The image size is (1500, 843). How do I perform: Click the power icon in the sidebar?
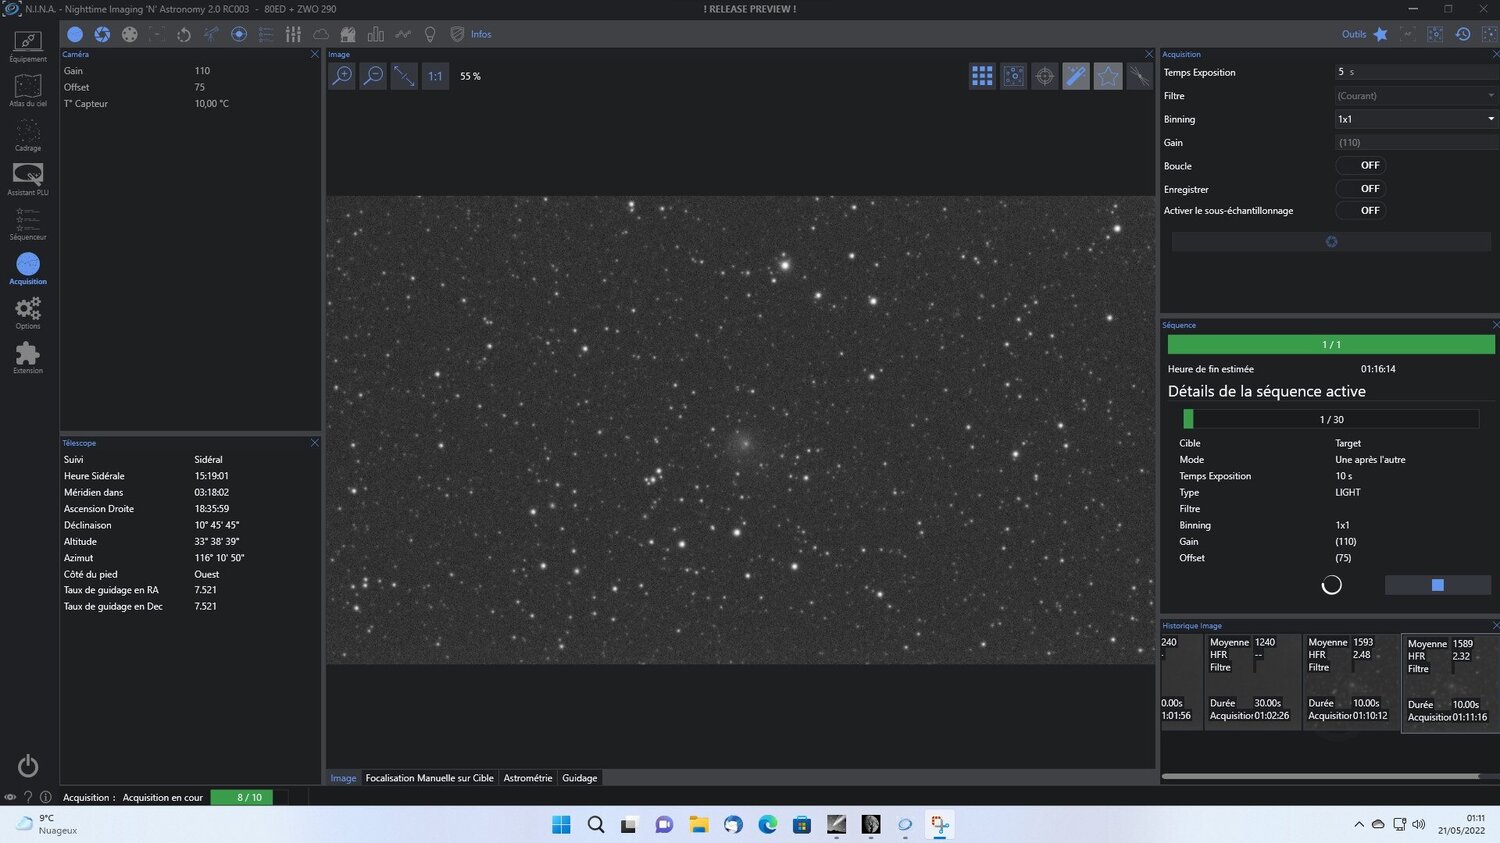tap(28, 766)
